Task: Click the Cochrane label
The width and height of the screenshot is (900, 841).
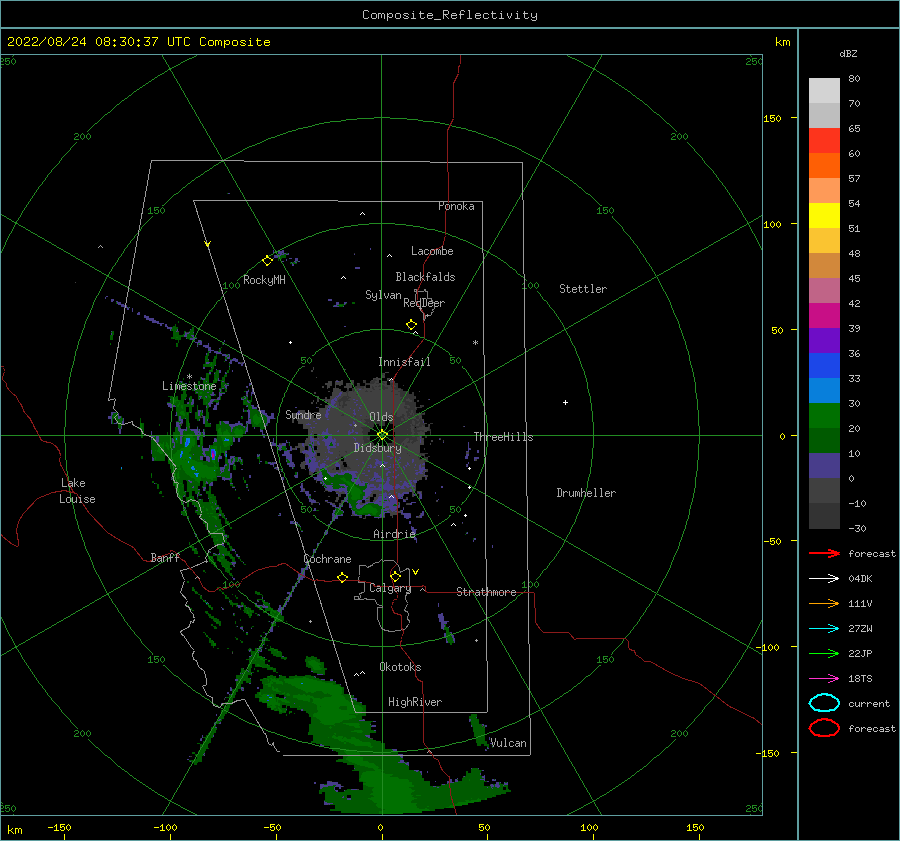Action: 327,559
